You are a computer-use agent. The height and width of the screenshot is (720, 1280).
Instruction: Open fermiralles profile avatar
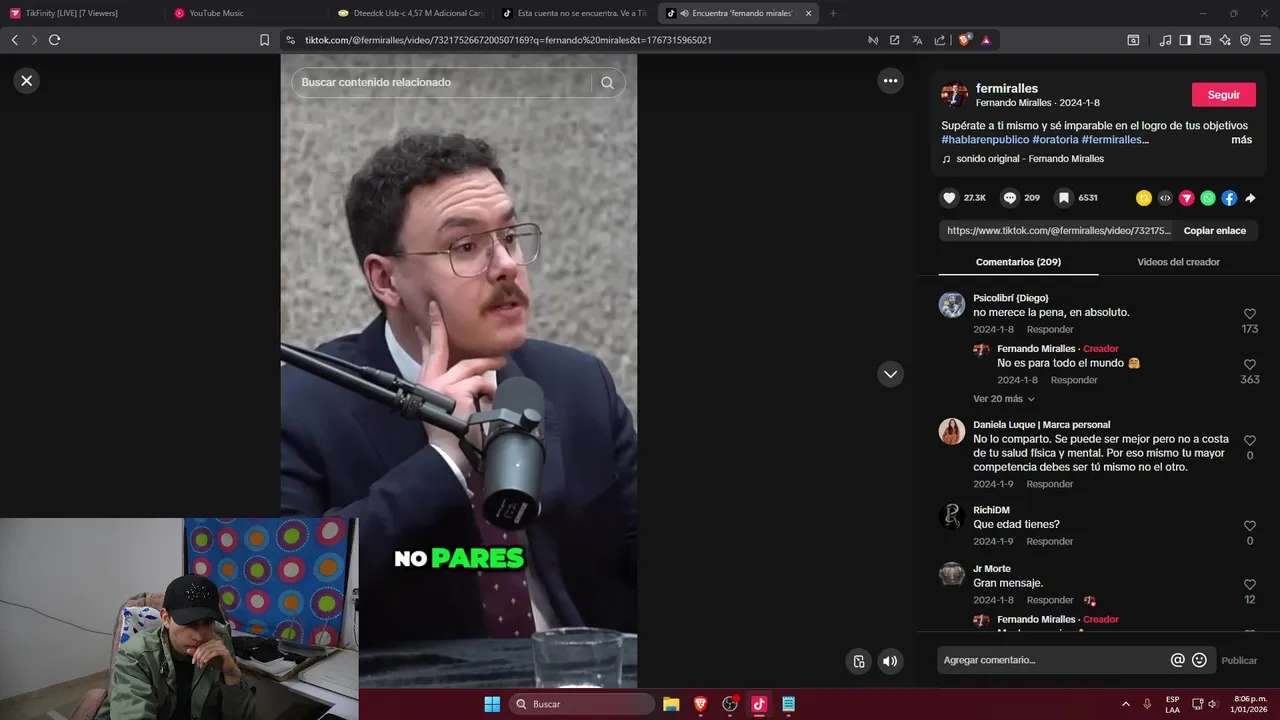[x=954, y=95]
